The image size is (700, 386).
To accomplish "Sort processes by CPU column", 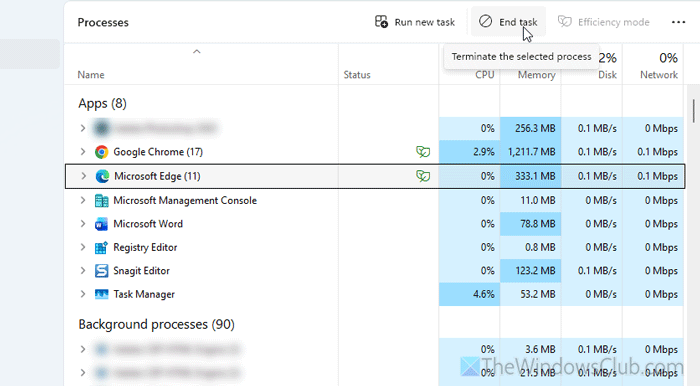I will tap(485, 75).
